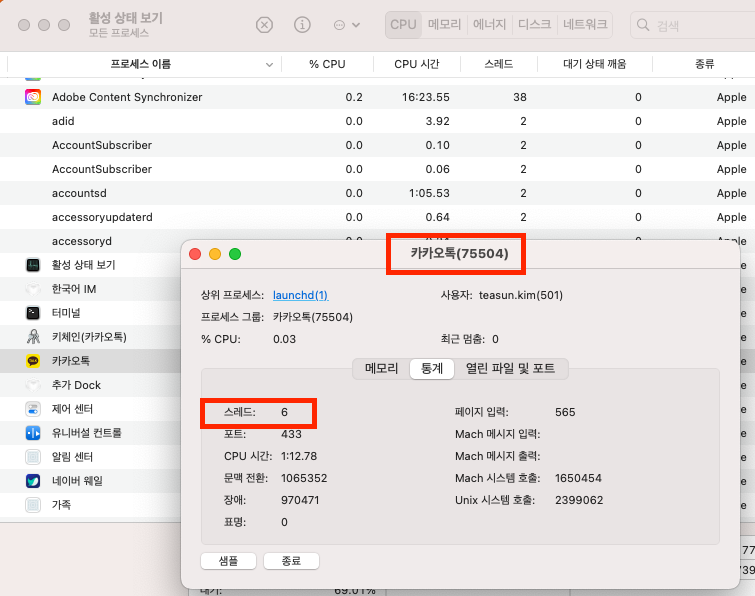755x596 pixels.
Task: Click Mach 시스템 호출 value 1650454
Action: [x=578, y=478]
